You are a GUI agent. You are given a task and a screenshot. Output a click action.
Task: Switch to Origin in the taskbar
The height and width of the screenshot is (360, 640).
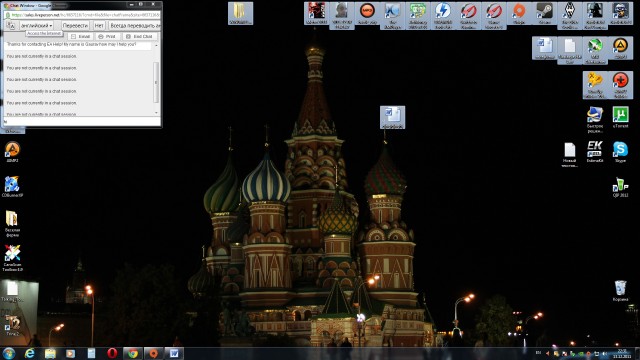(153, 353)
